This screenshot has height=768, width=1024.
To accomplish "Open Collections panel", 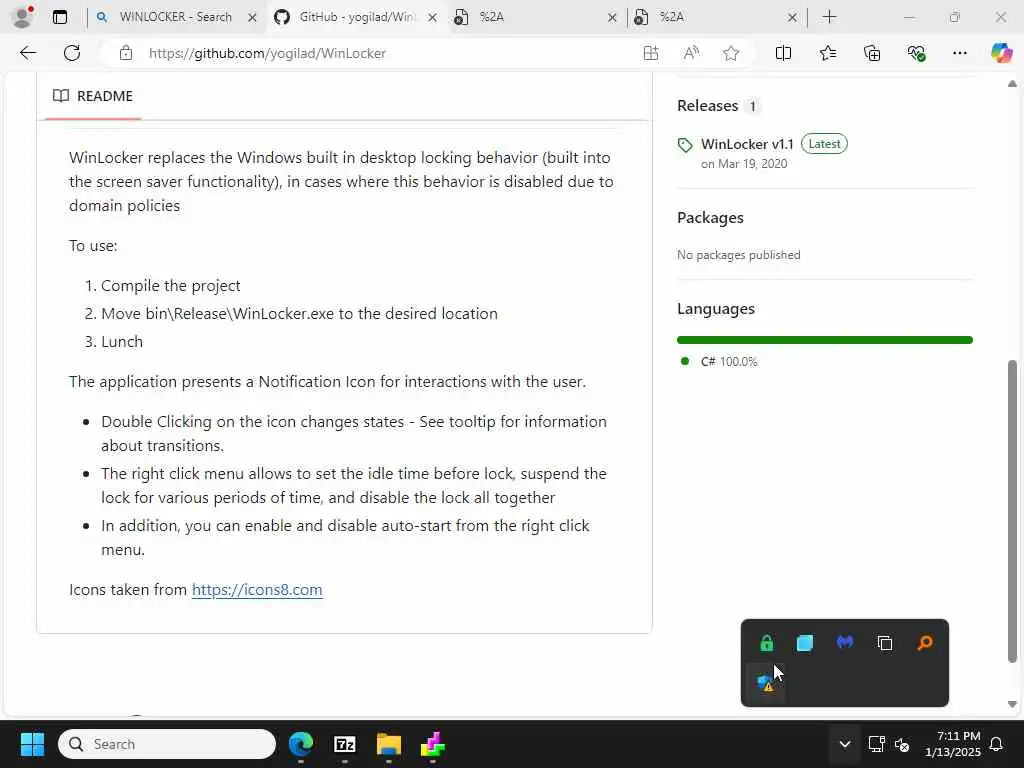I will coord(872,53).
